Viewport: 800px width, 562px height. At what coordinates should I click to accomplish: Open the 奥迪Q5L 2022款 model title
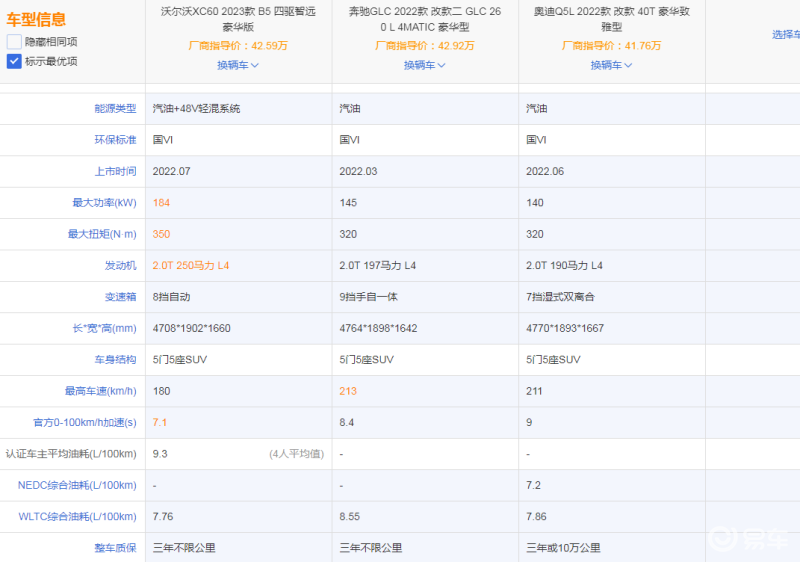click(x=611, y=19)
